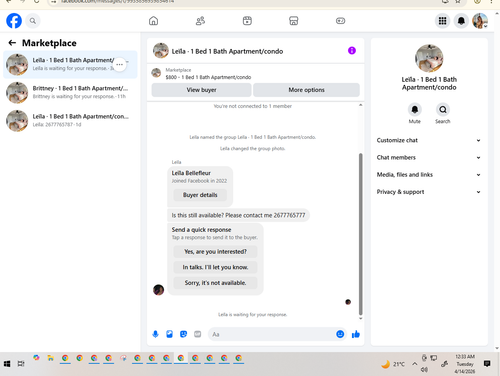The height and width of the screenshot is (376, 500).
Task: Expand the Privacy & support section
Action: coord(429,192)
